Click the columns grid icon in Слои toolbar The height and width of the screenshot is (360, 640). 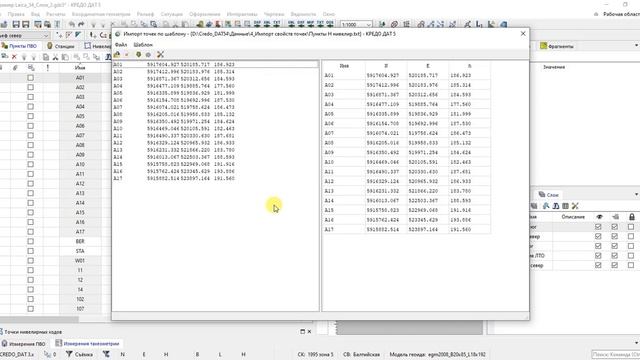(565, 206)
